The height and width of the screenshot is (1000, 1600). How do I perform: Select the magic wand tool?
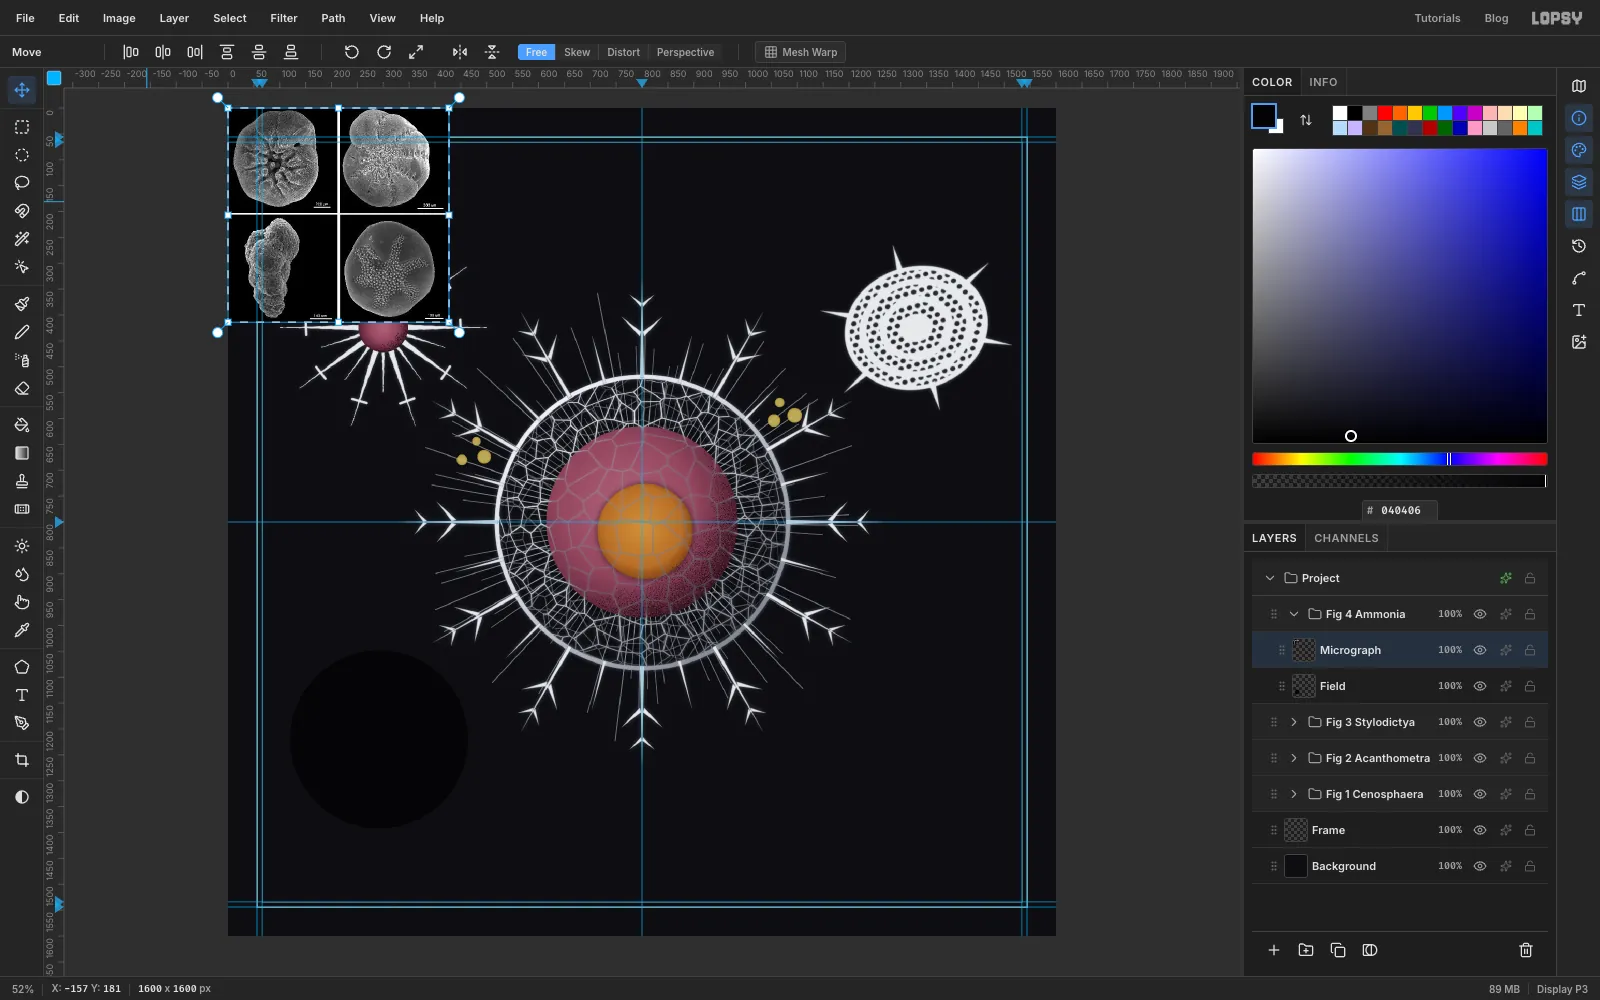(x=21, y=239)
